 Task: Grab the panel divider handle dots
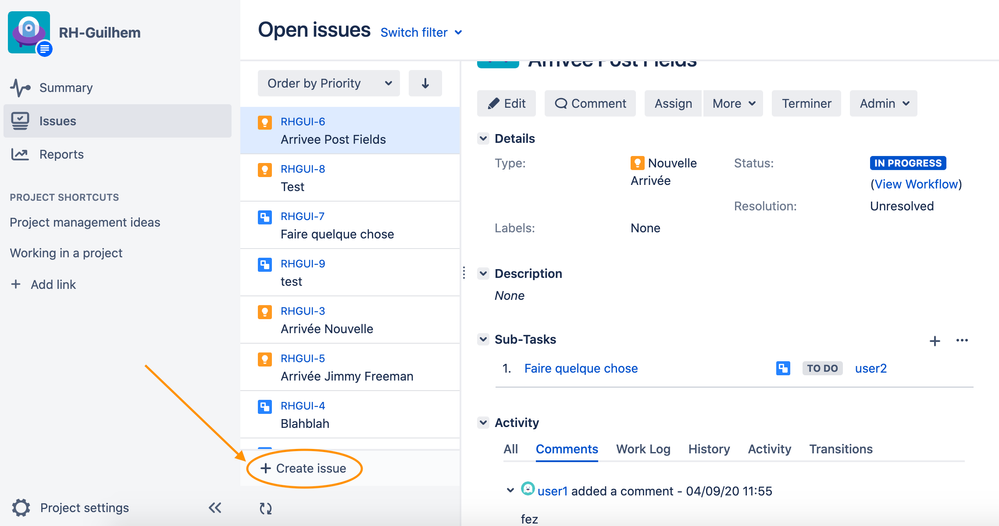(464, 273)
